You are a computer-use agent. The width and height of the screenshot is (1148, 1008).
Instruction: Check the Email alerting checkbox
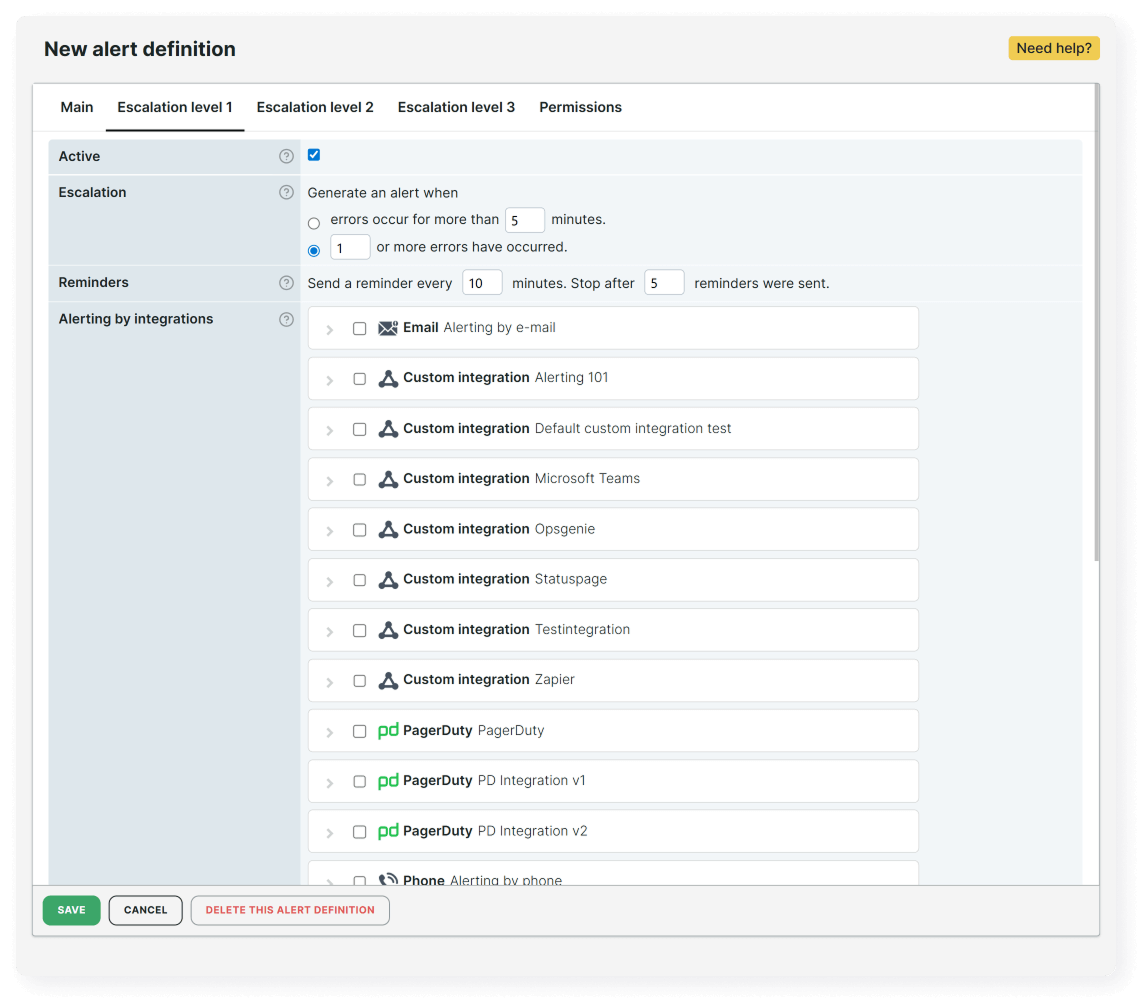359,327
